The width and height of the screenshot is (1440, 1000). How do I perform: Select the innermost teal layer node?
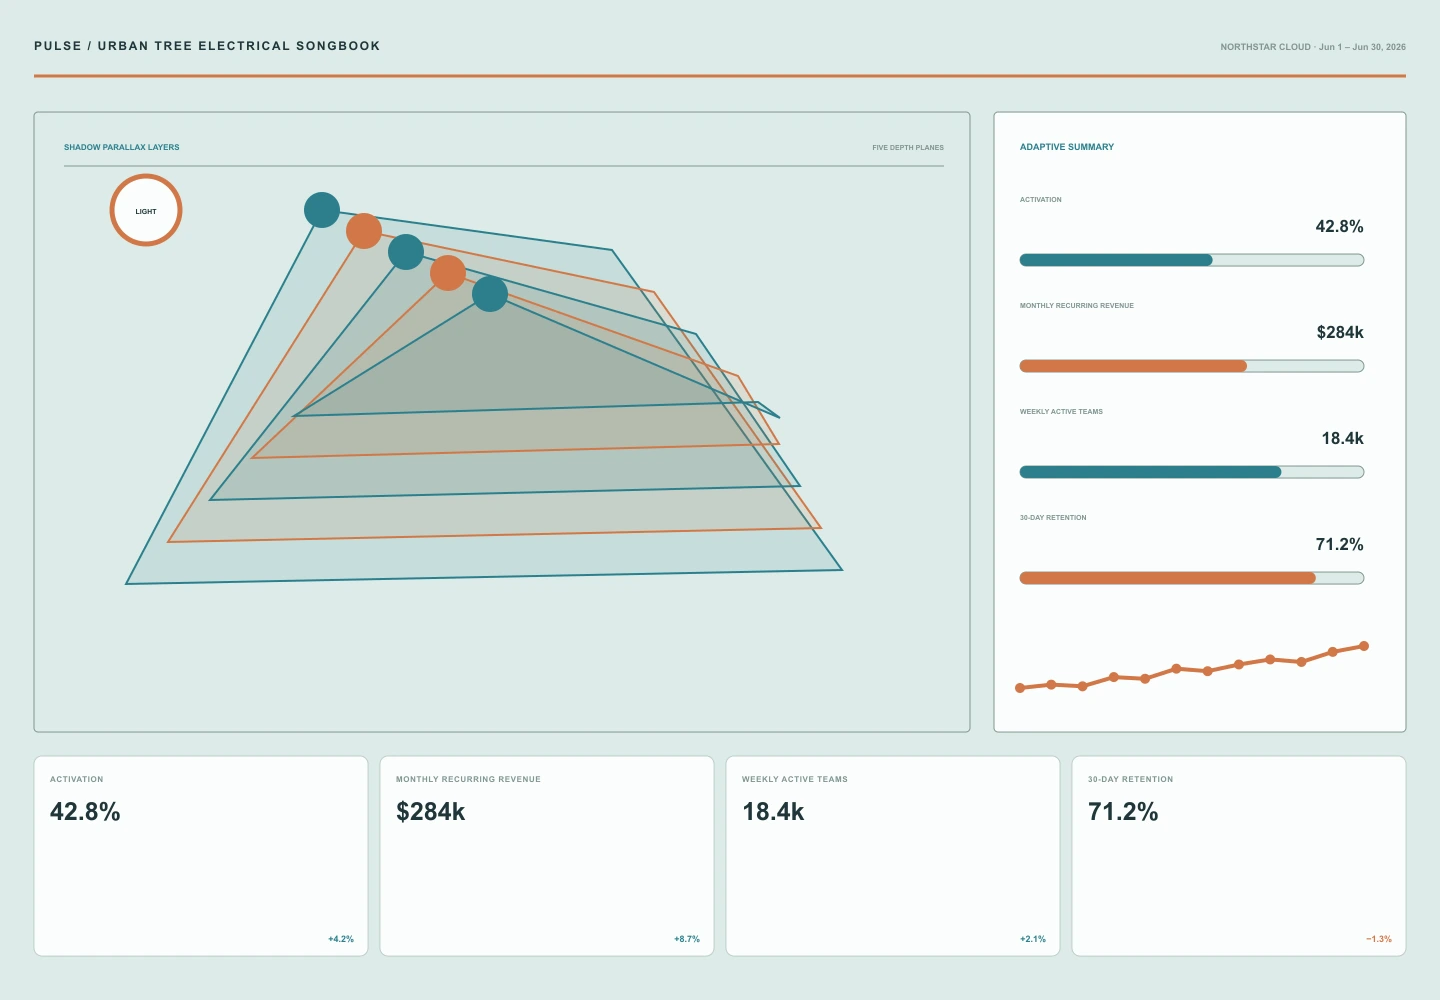(490, 294)
